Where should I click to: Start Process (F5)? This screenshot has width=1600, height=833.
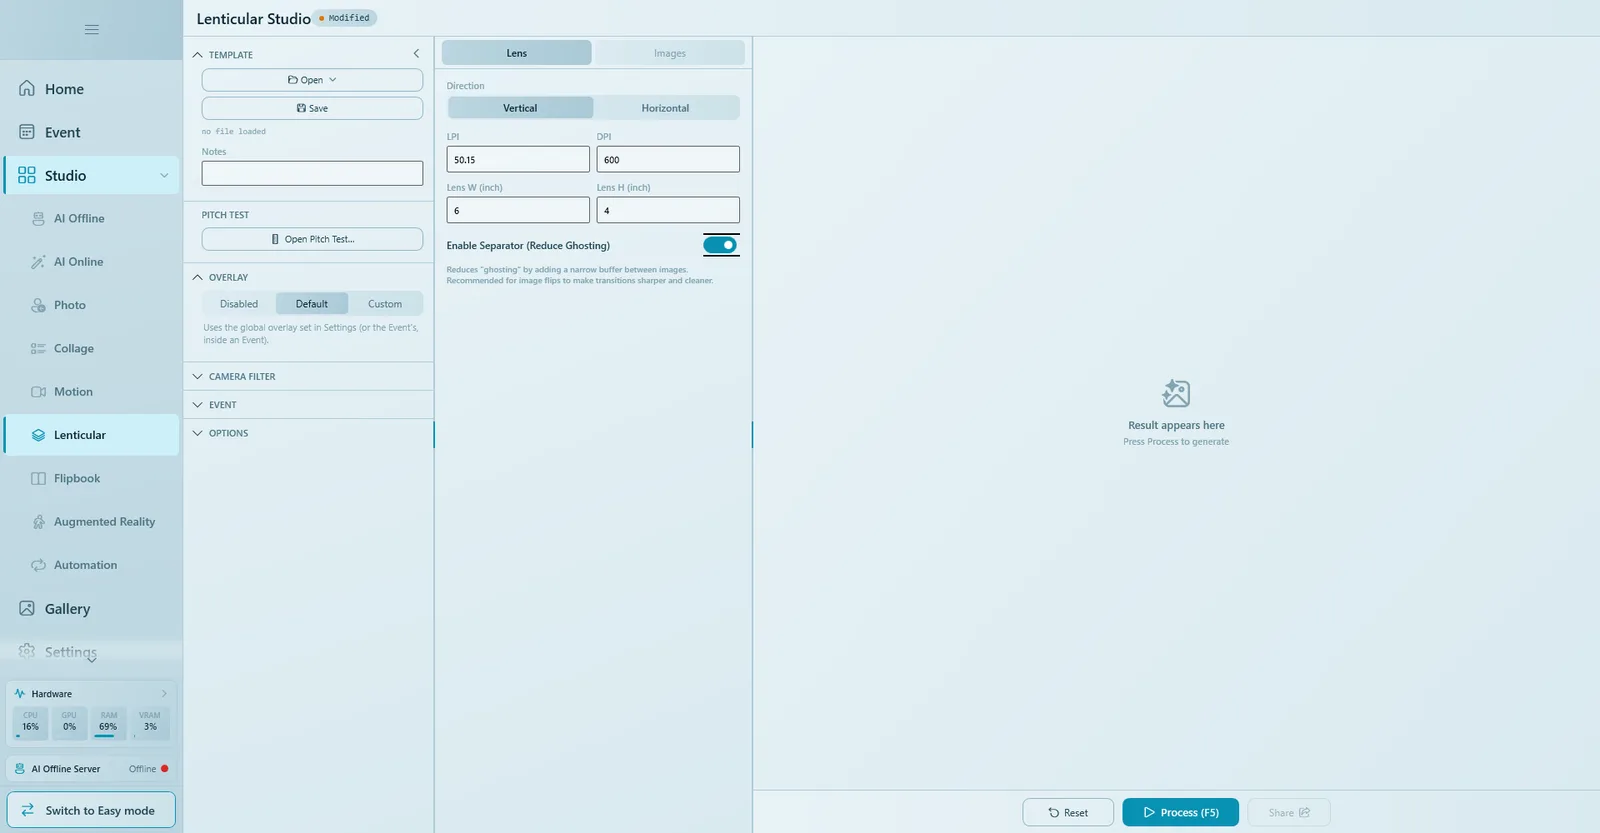[x=1181, y=813]
